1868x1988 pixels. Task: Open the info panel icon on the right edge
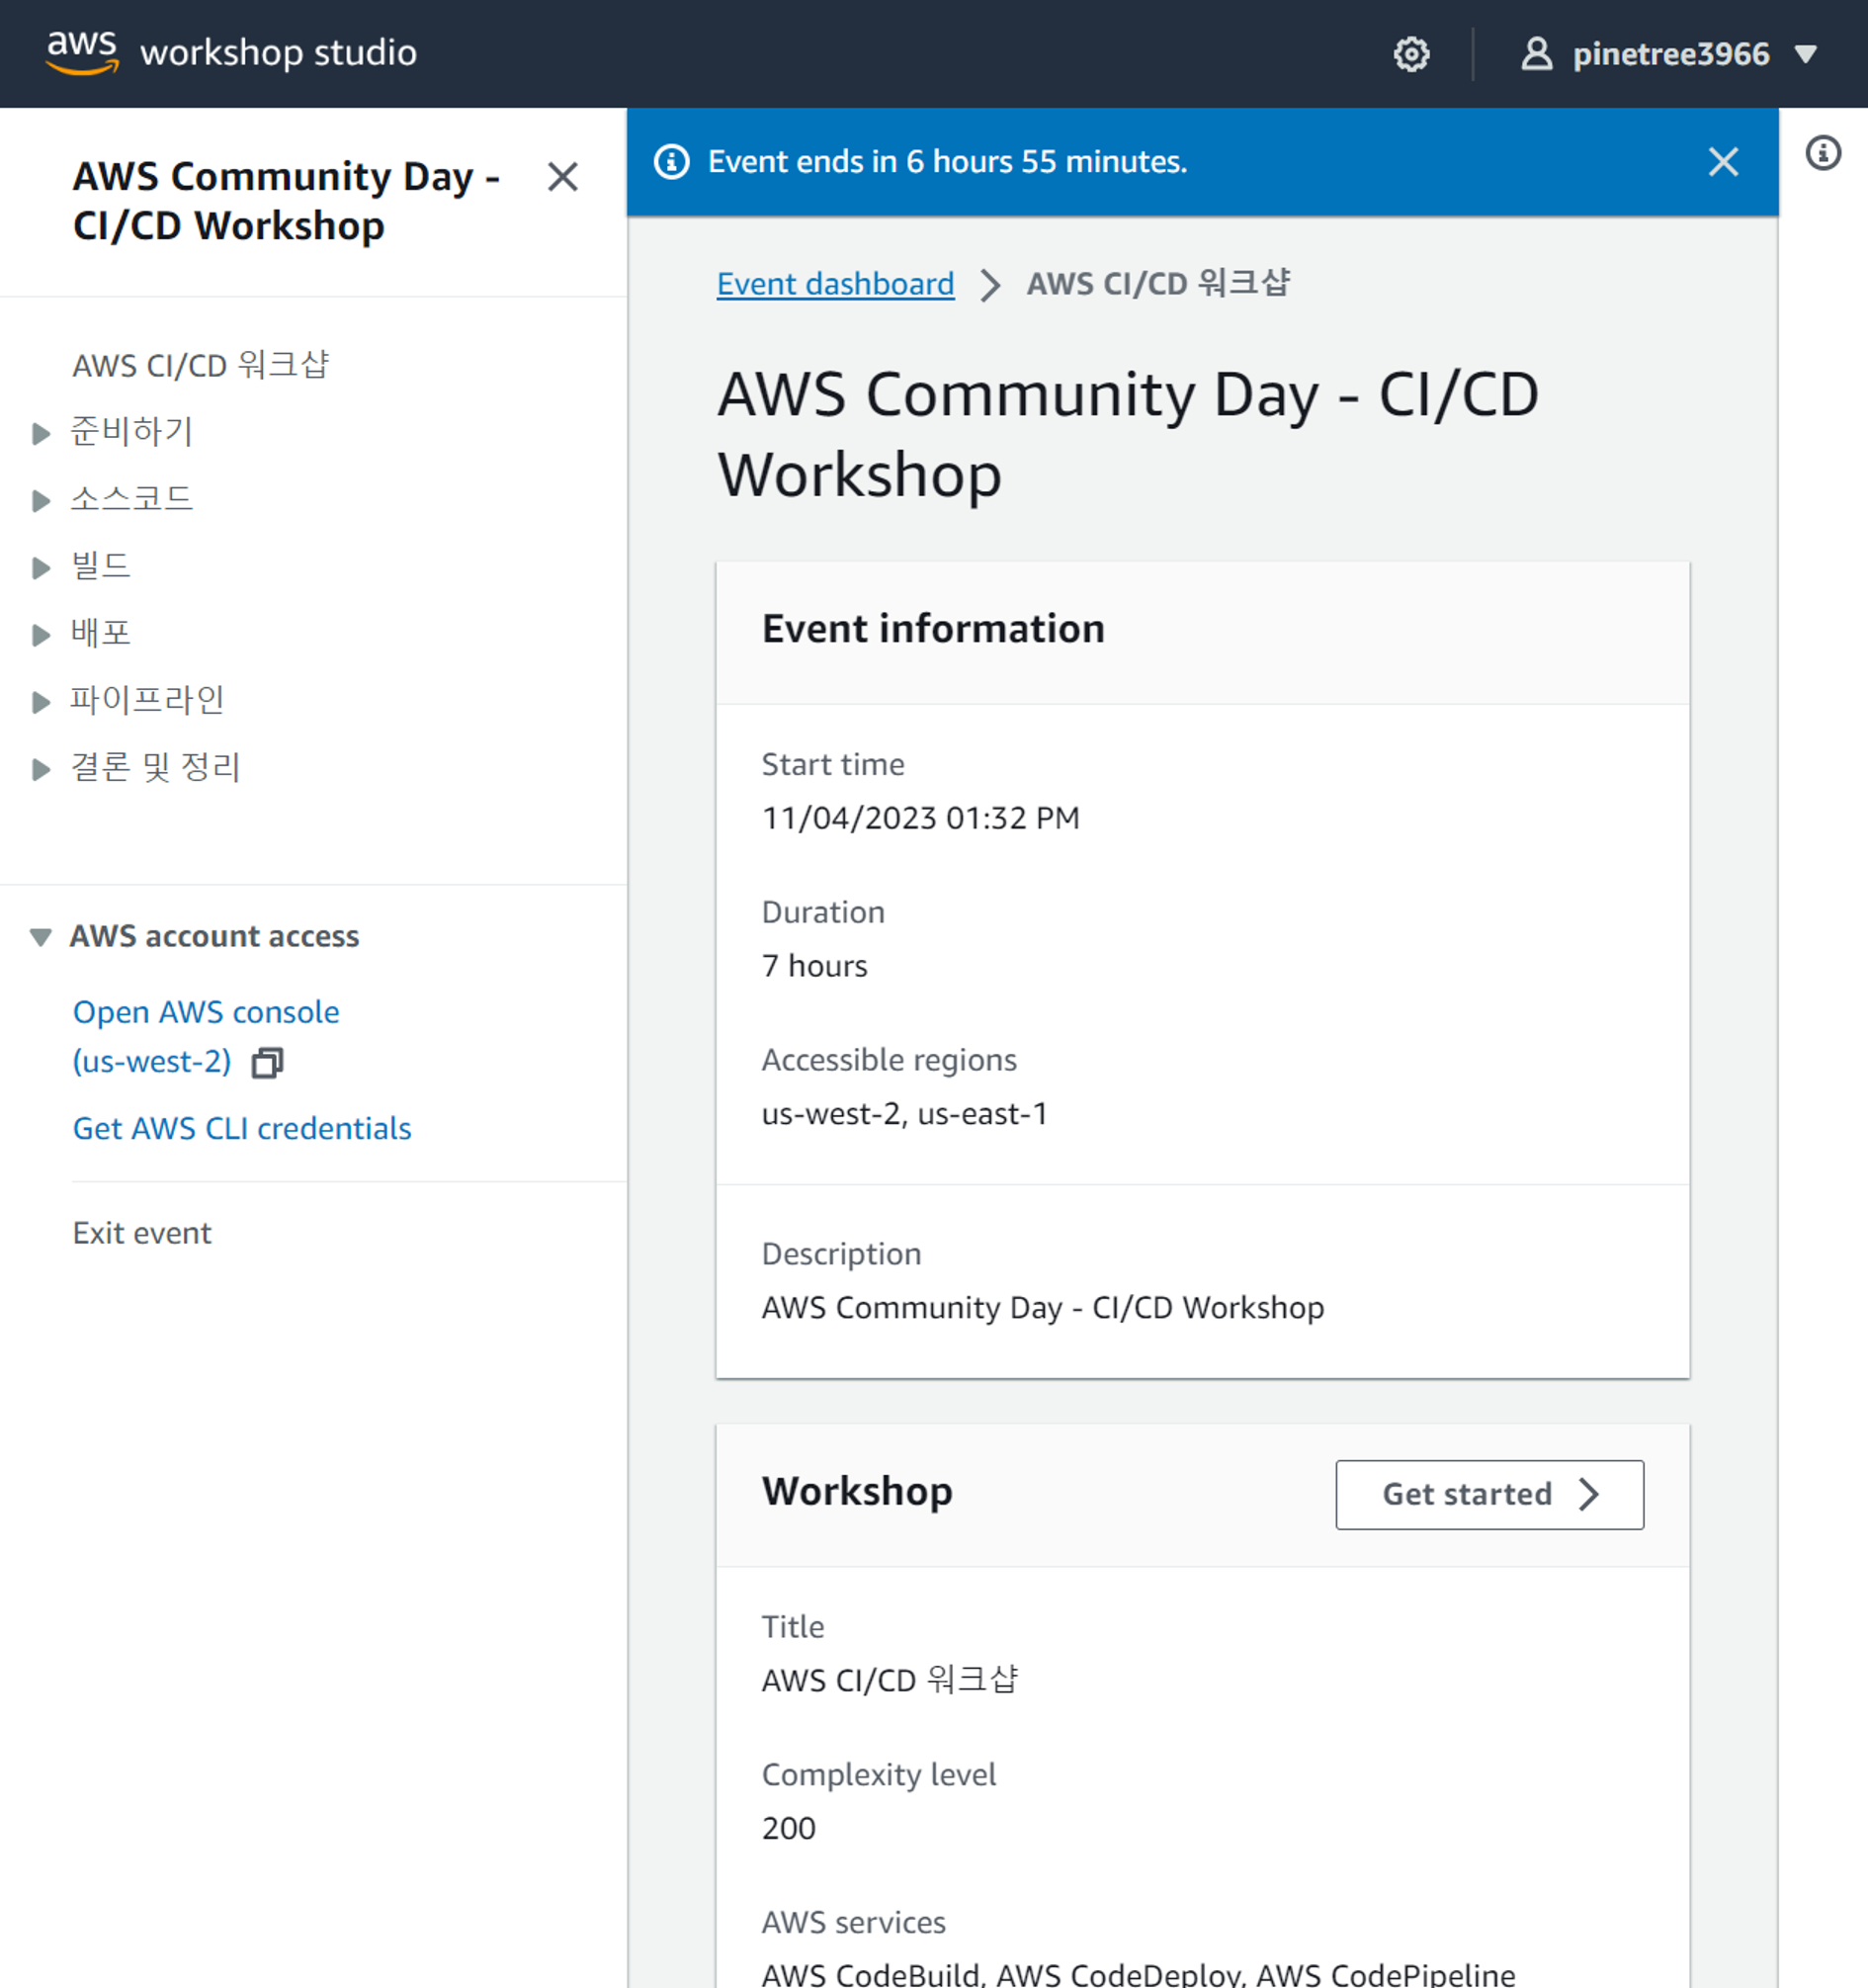click(1823, 153)
